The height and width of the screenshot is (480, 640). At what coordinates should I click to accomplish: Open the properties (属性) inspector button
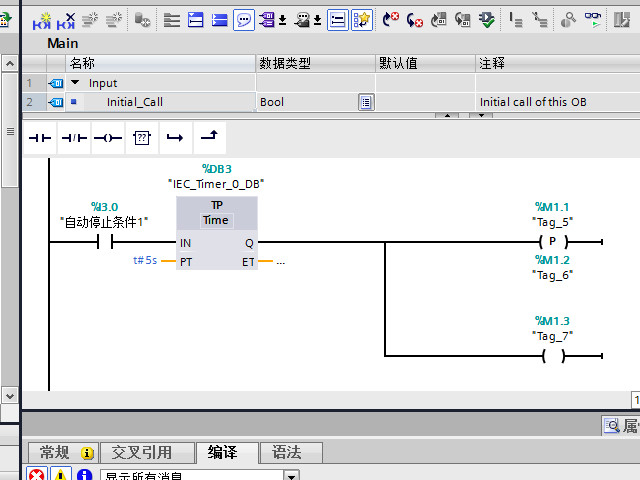[621, 426]
